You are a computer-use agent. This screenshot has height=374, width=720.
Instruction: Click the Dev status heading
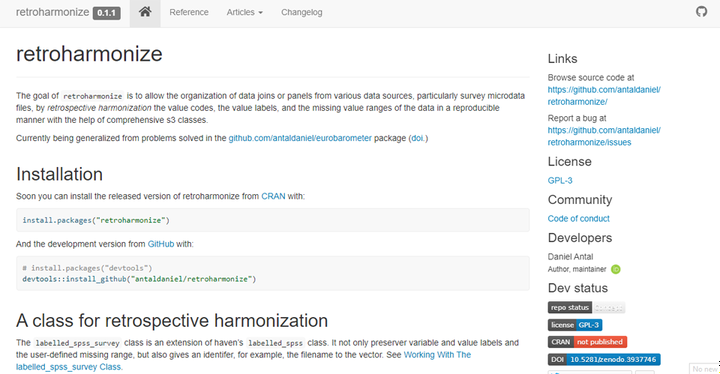(578, 288)
